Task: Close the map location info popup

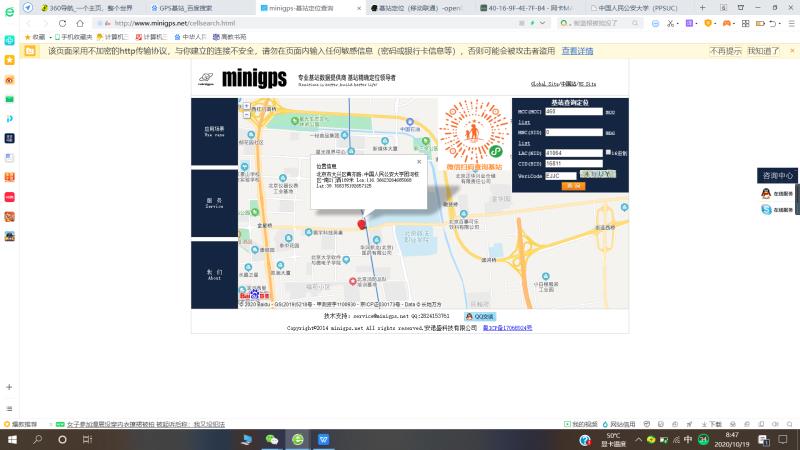Action: [419, 162]
